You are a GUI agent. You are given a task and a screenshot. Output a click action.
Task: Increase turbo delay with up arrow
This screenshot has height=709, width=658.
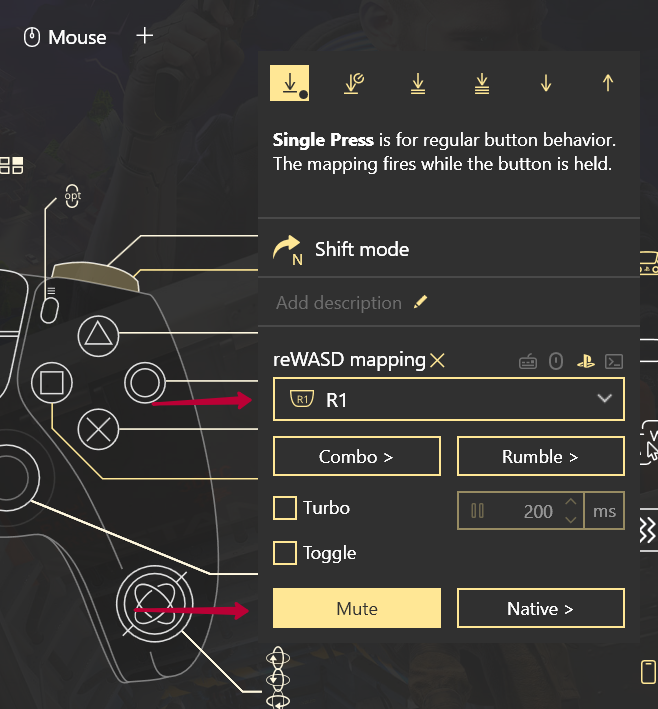tap(571, 502)
